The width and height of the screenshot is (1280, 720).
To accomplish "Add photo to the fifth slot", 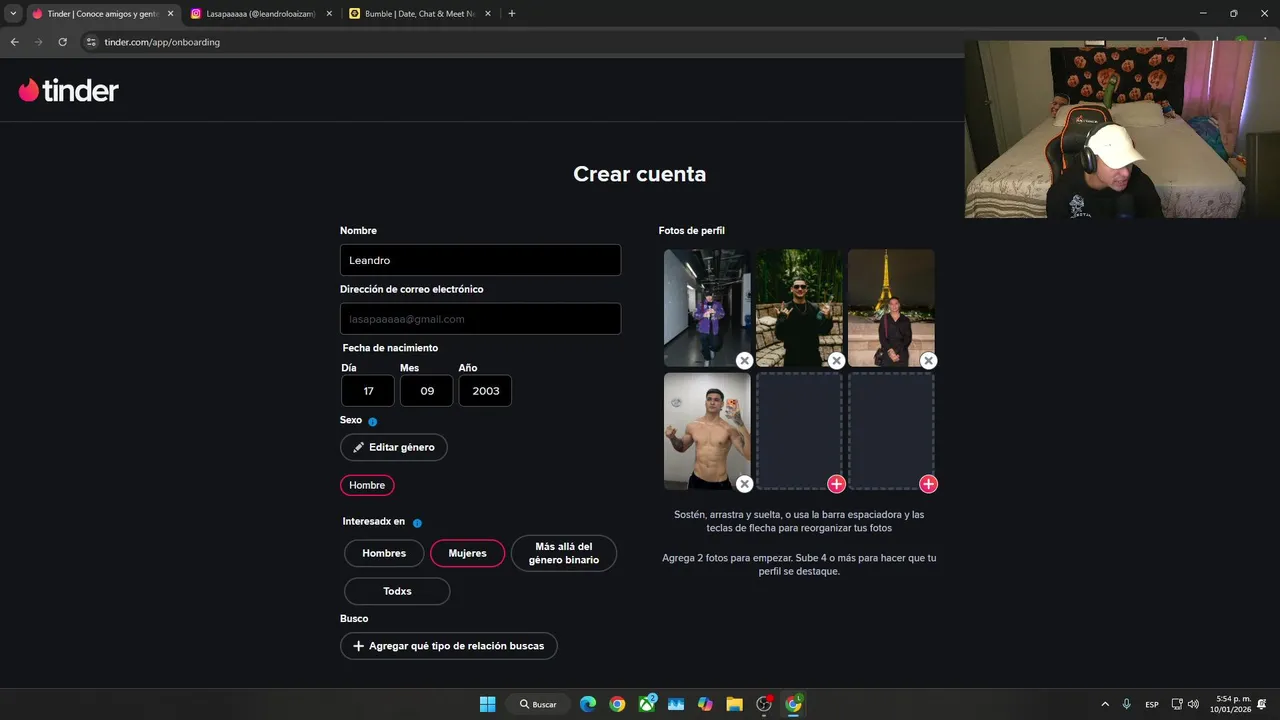I will click(x=836, y=484).
